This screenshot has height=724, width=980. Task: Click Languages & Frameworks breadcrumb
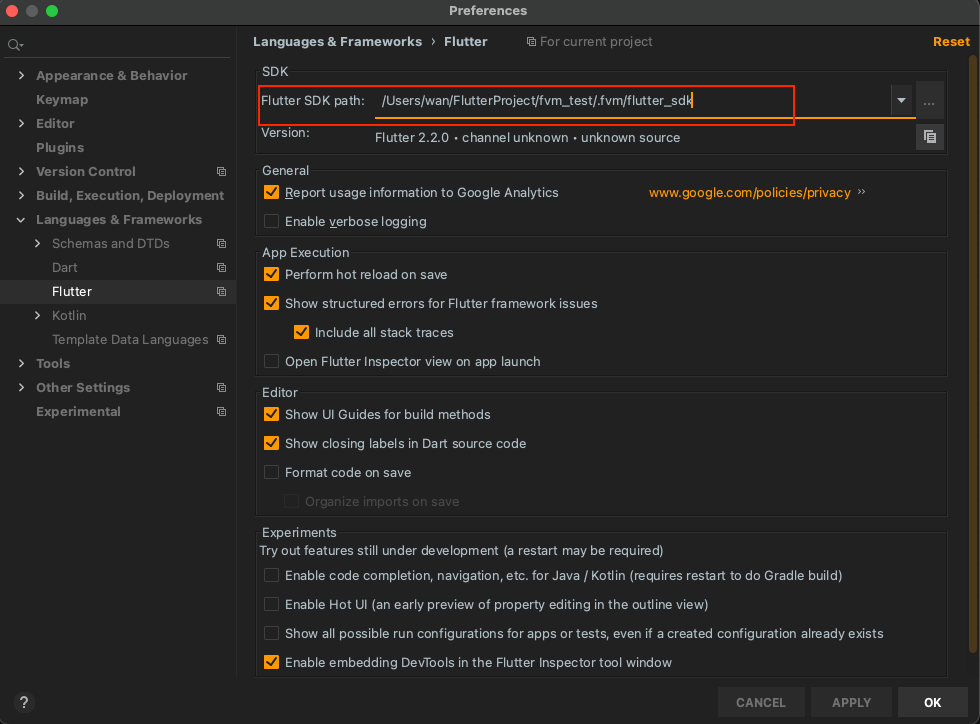coord(338,41)
